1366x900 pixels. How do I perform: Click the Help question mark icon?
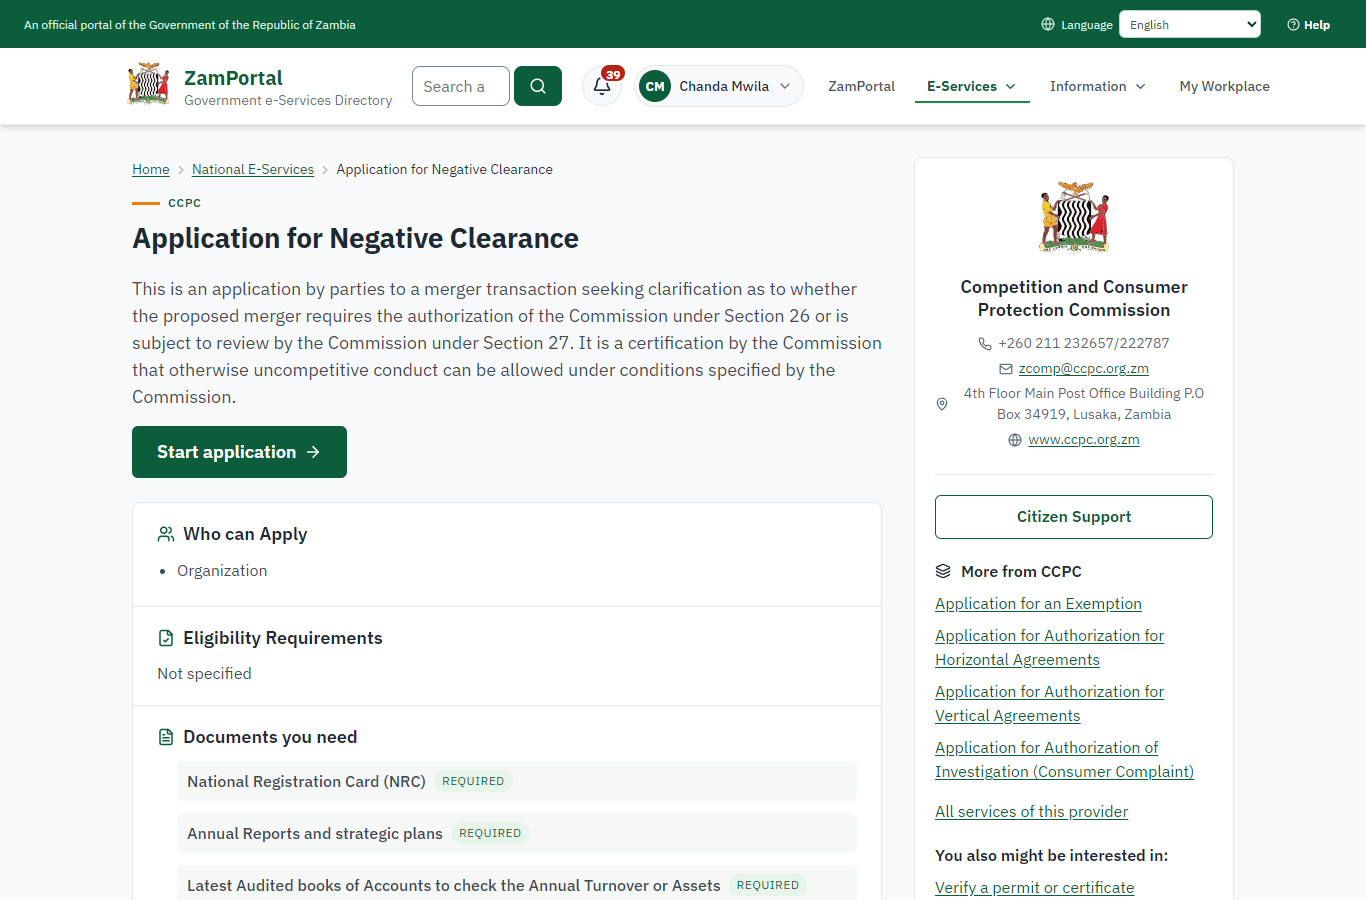(x=1293, y=25)
